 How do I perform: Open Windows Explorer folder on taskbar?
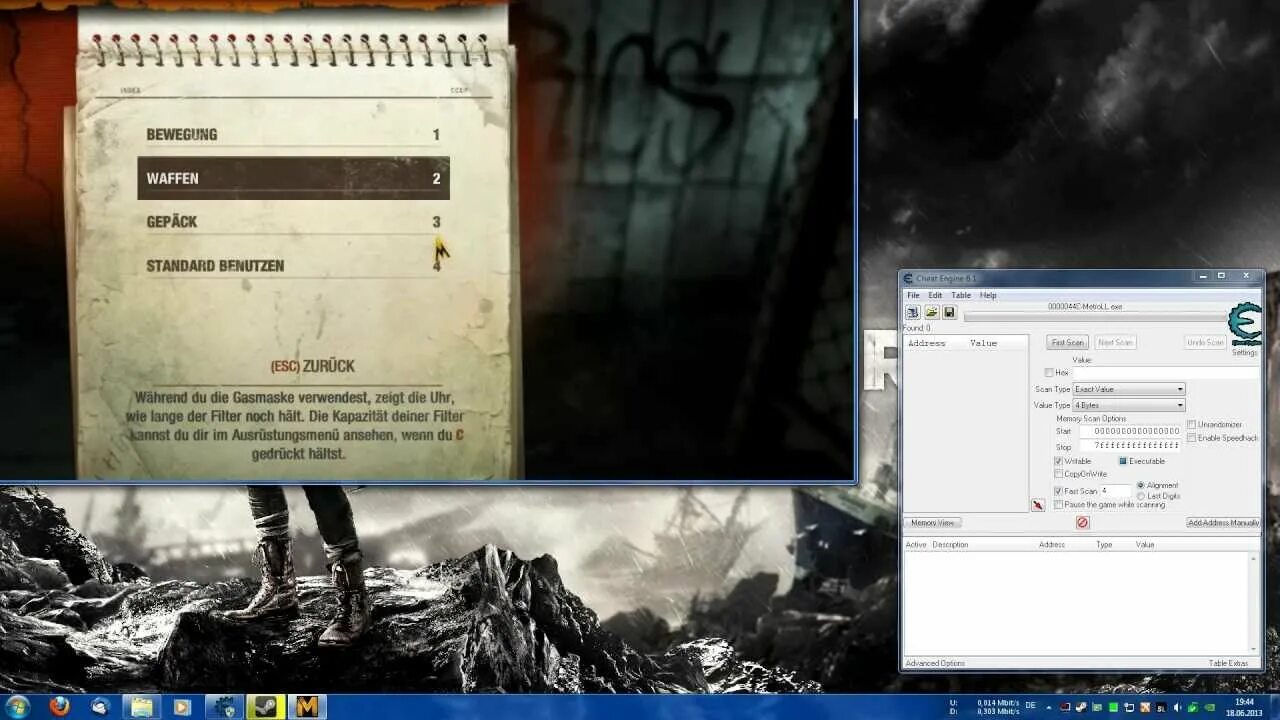point(142,706)
